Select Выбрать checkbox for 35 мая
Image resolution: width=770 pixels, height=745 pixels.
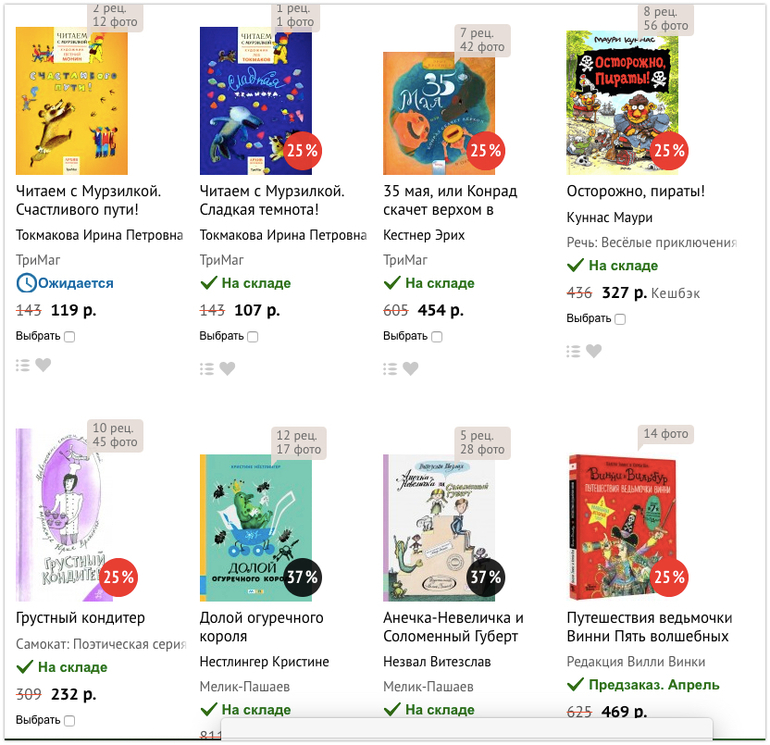tap(437, 336)
